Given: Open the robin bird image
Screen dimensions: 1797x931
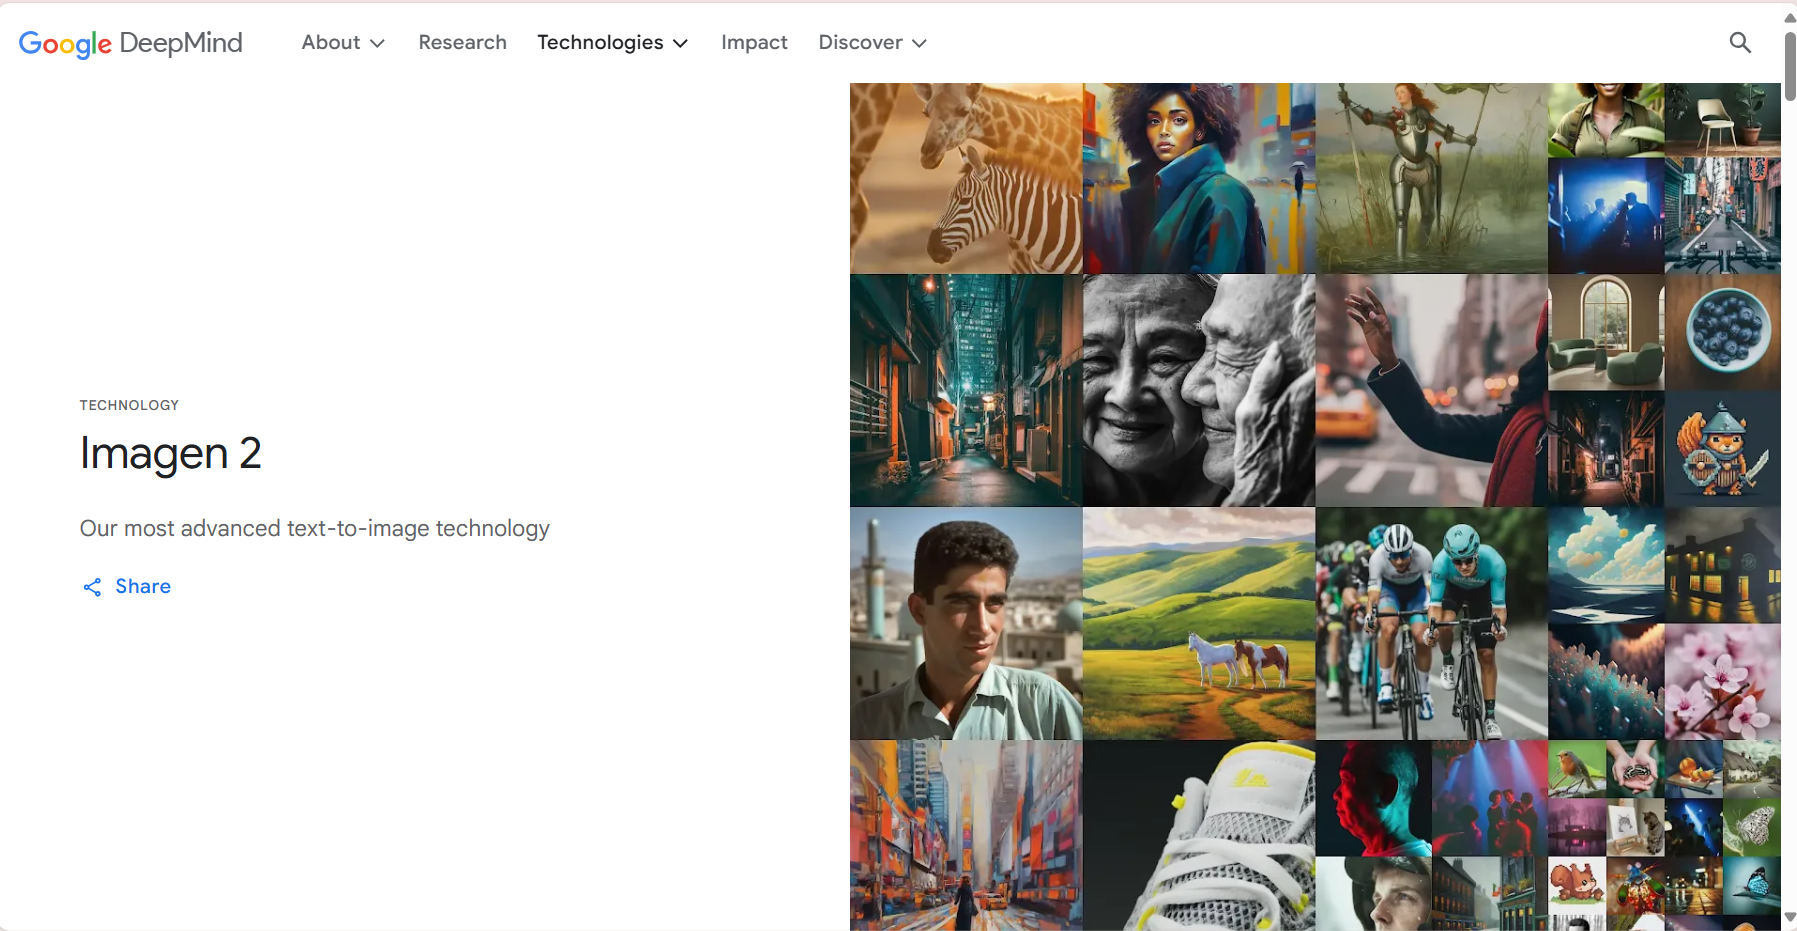Looking at the screenshot, I should (1577, 769).
